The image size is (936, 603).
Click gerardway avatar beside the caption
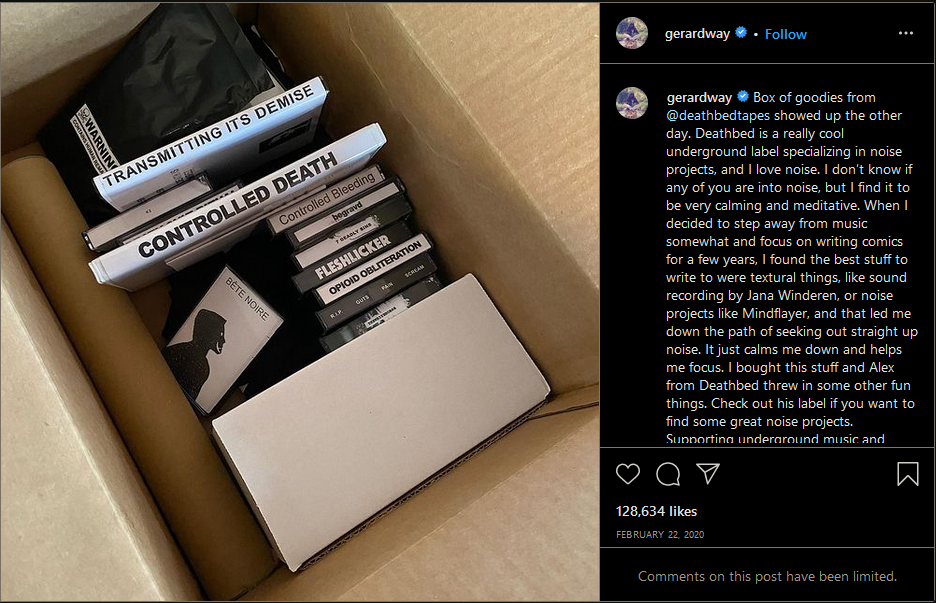(x=632, y=103)
